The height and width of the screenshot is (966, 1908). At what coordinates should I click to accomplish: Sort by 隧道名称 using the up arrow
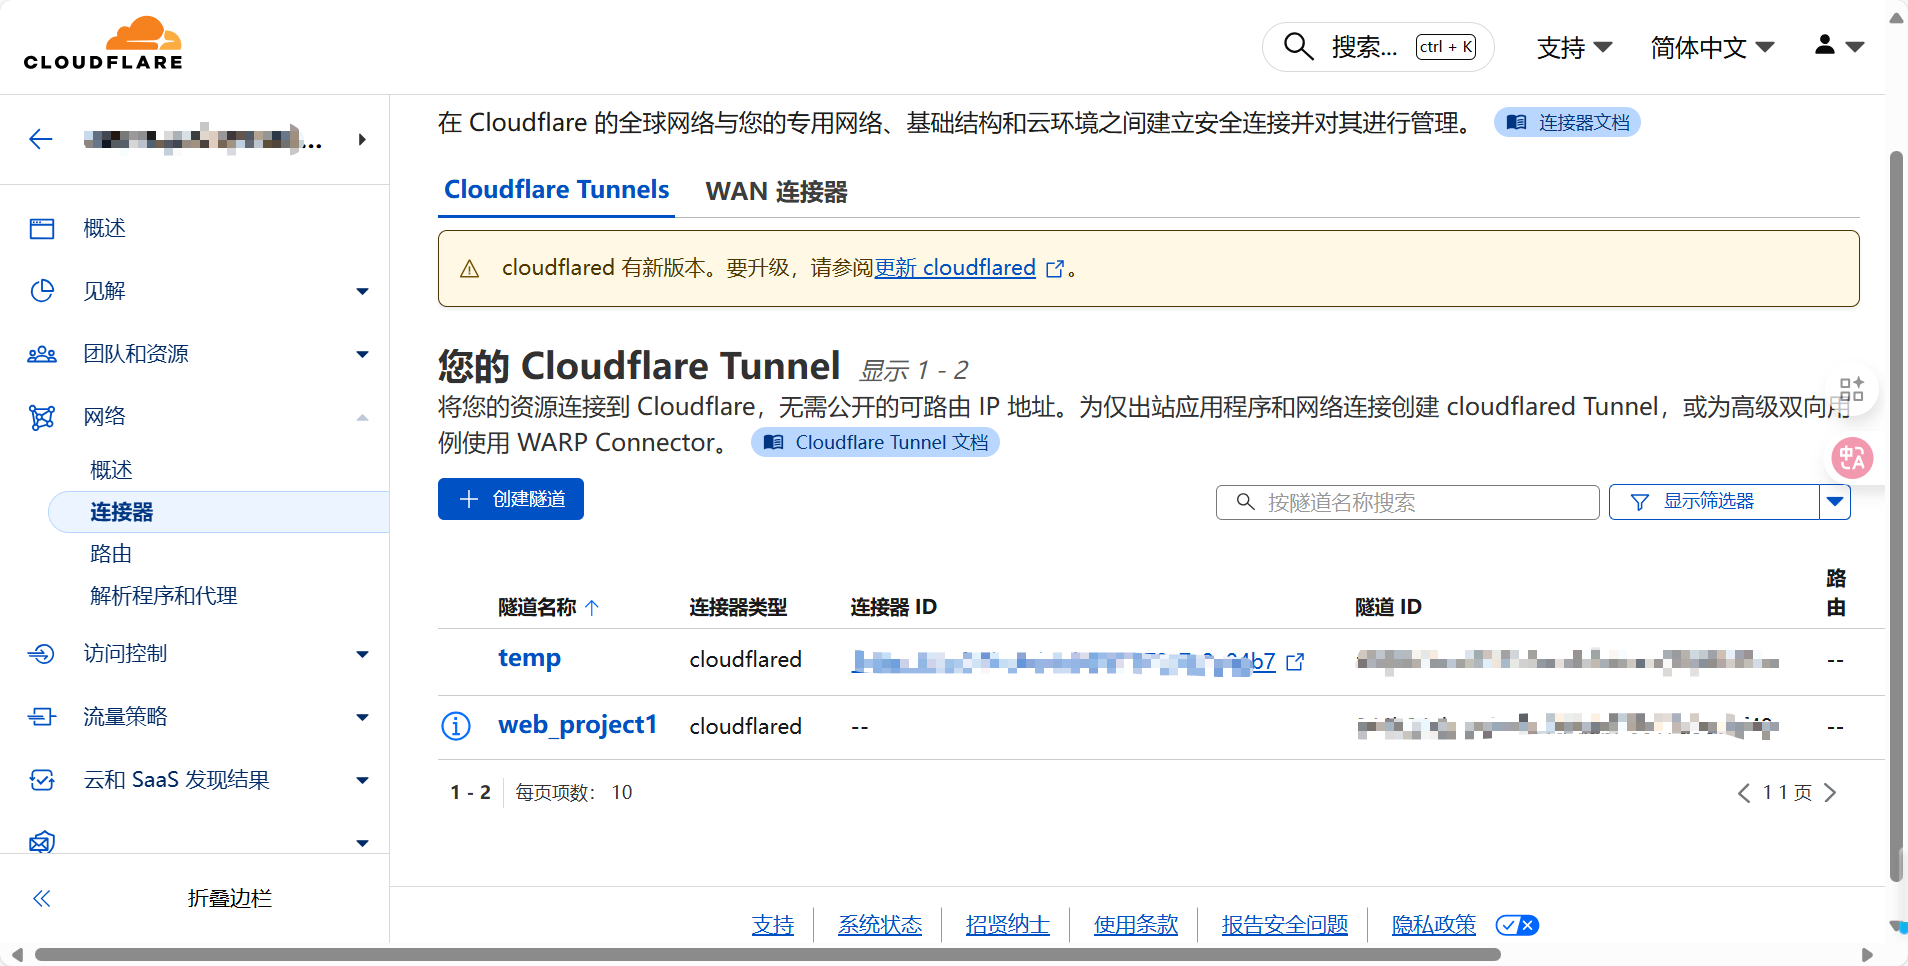592,607
